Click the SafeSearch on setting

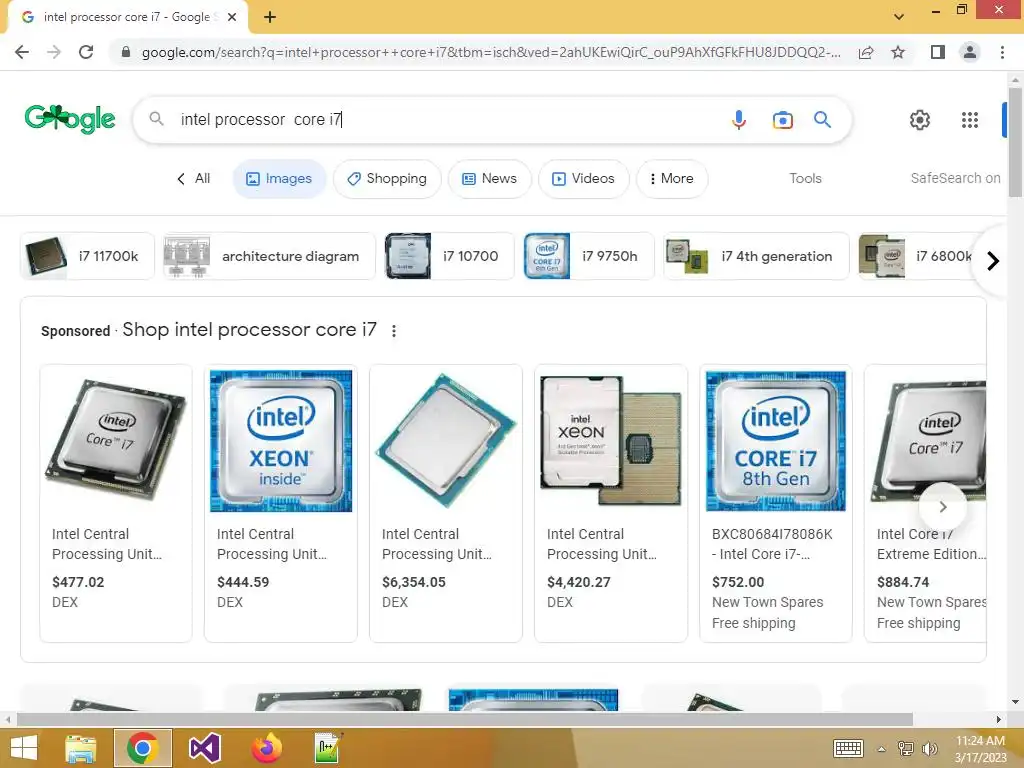955,178
